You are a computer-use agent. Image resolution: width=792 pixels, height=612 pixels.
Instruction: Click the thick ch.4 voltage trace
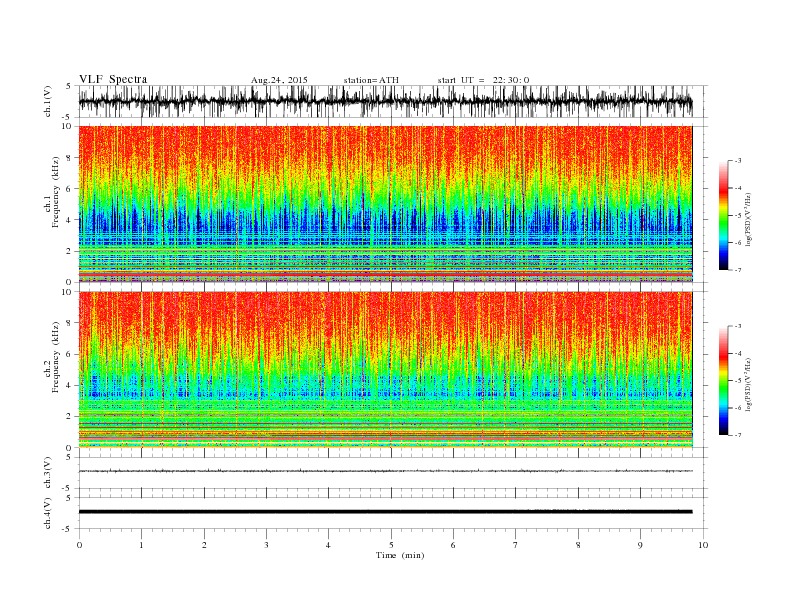pyautogui.click(x=385, y=512)
